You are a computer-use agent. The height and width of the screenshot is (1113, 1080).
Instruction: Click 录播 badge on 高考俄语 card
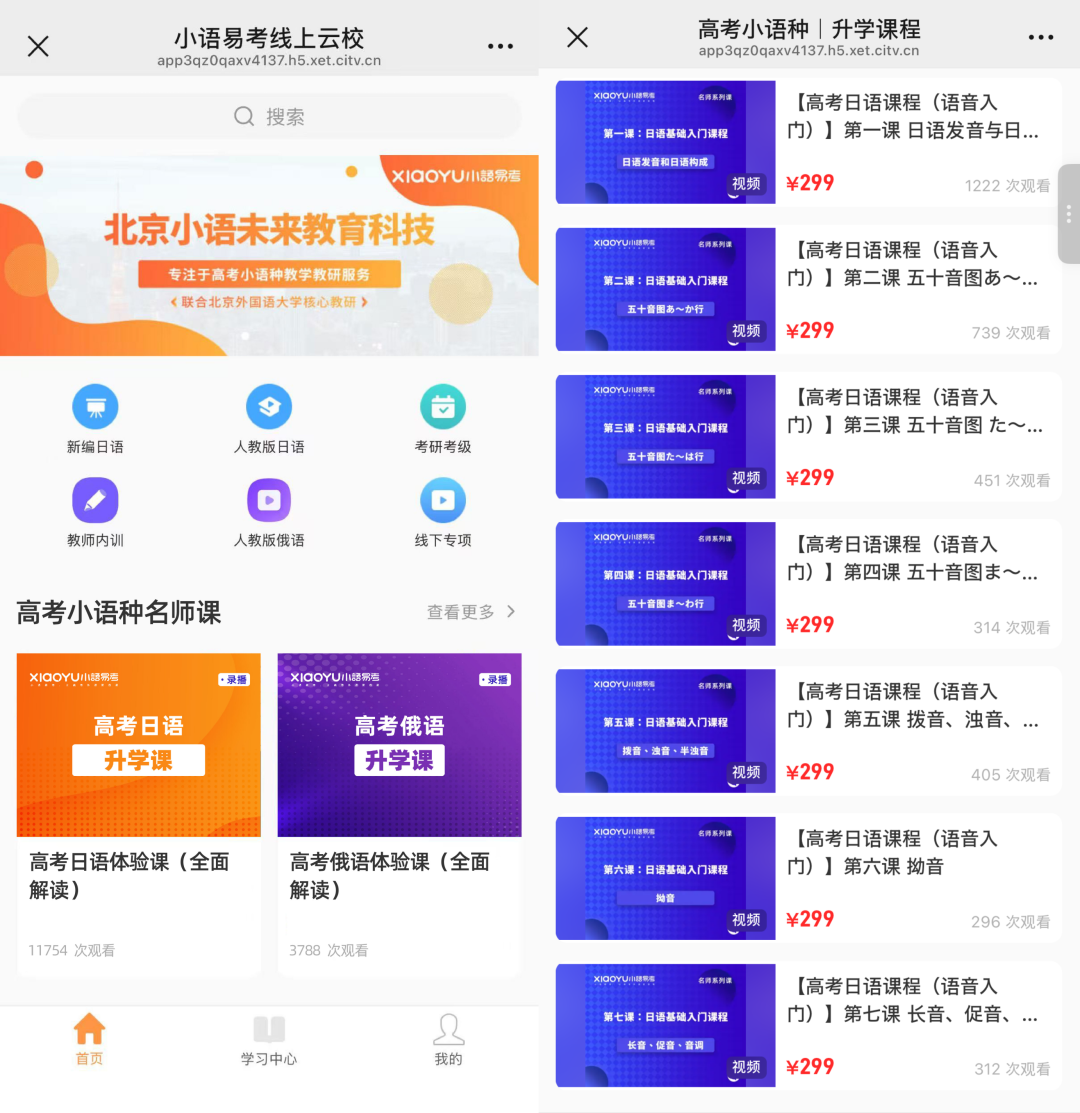(495, 680)
